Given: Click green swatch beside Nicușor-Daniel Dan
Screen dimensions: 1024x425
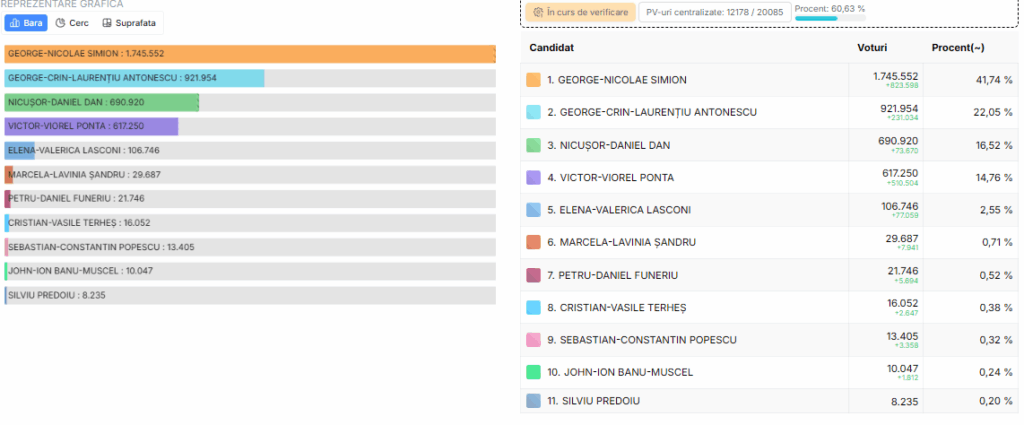Looking at the screenshot, I should (x=534, y=145).
